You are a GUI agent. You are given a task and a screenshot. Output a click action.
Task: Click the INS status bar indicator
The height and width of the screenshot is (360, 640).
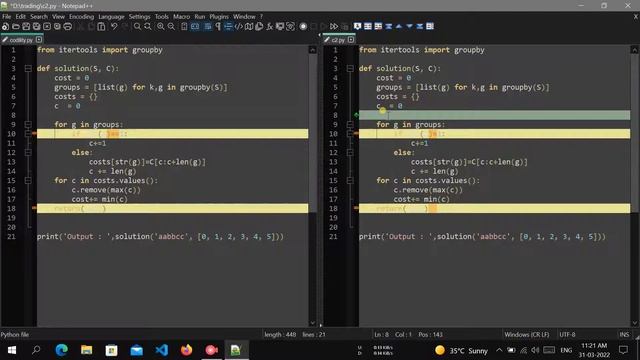tap(624, 334)
